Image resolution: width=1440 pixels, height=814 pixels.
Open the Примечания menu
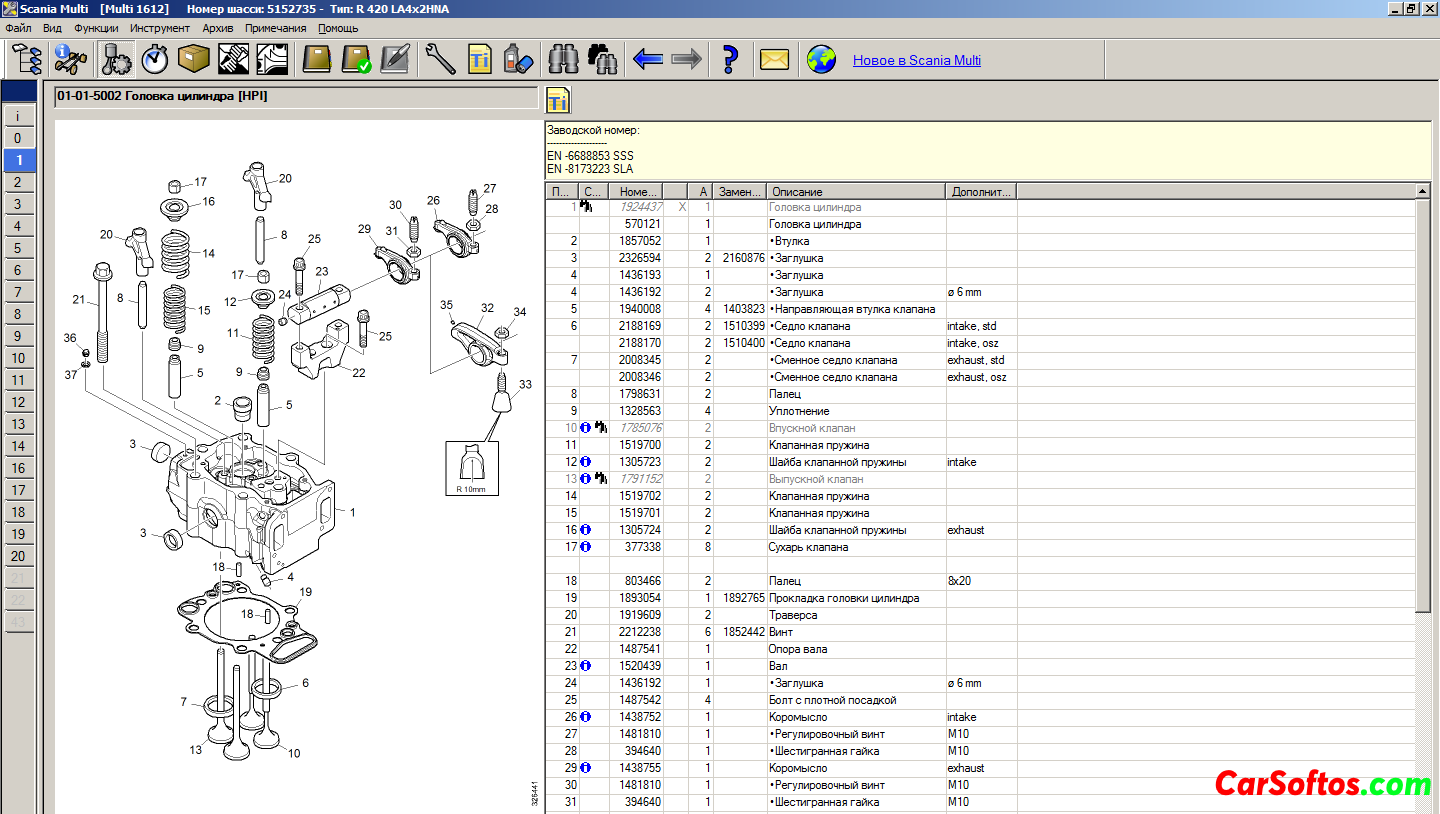(x=276, y=28)
